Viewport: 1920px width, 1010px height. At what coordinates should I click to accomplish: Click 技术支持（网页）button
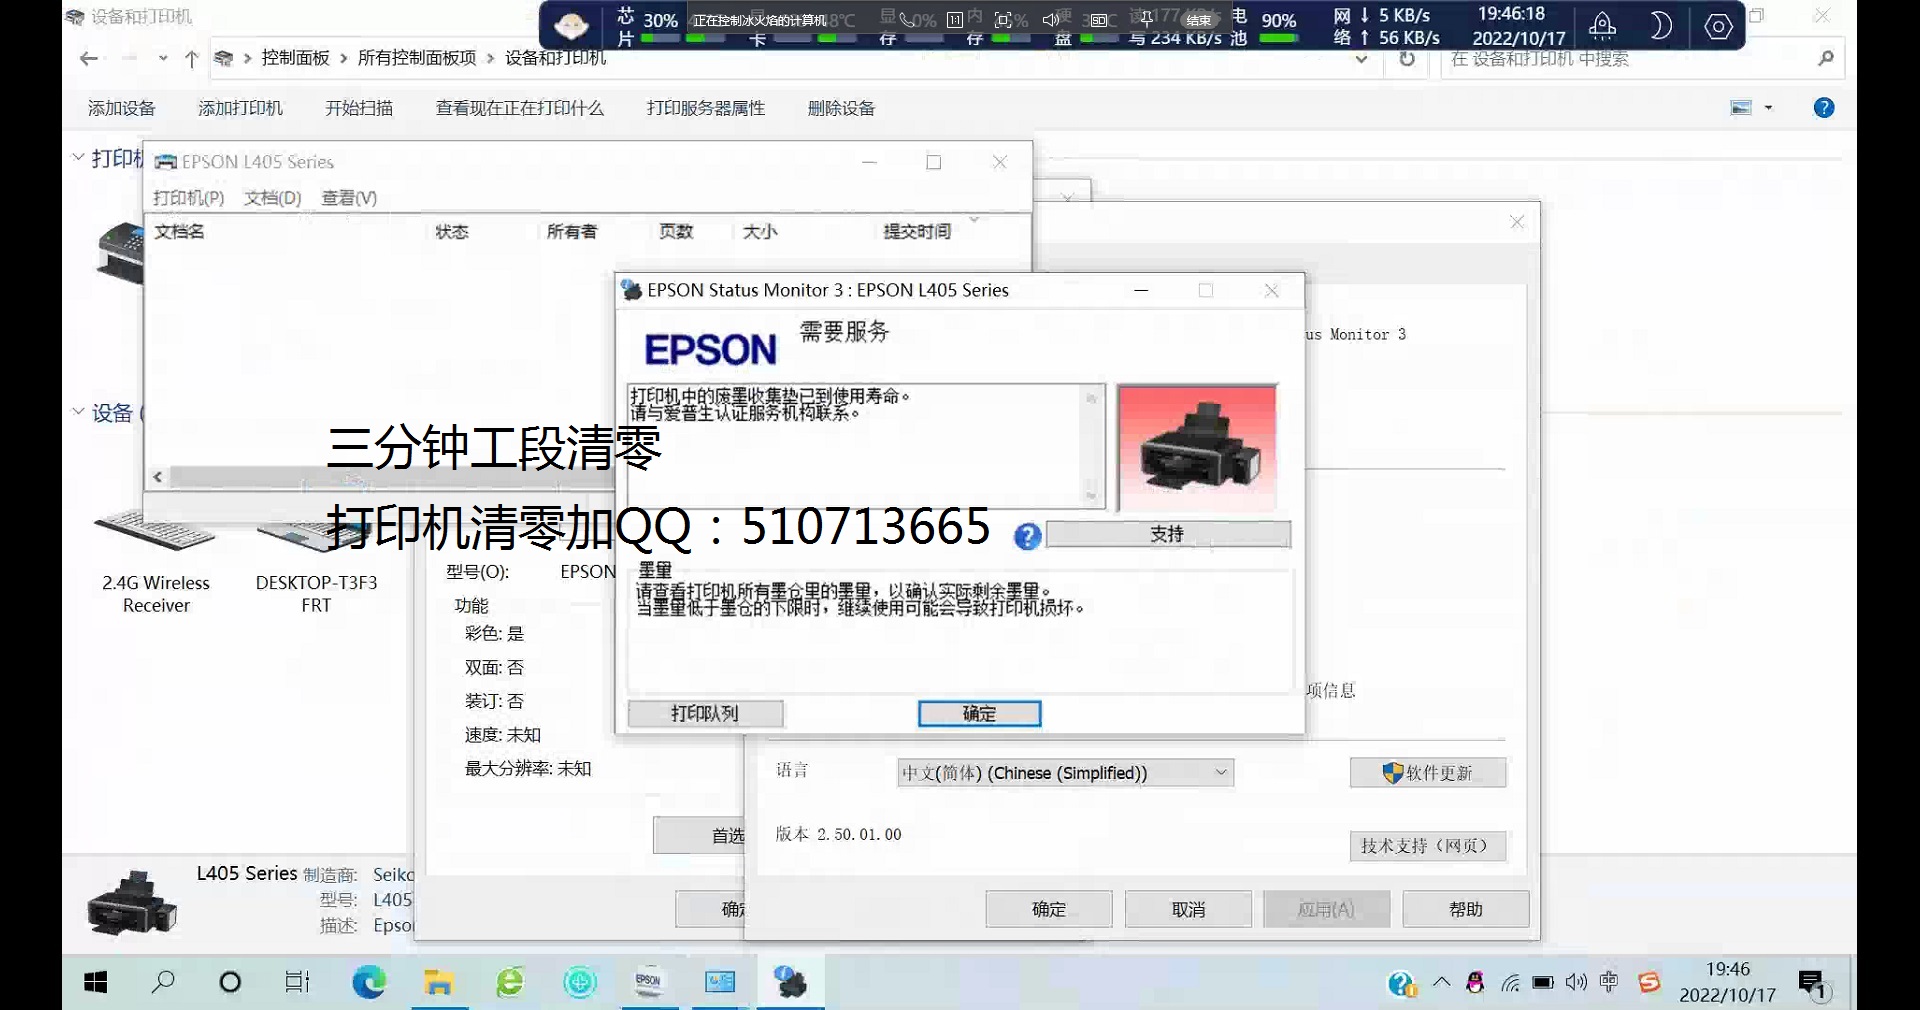tap(1427, 846)
